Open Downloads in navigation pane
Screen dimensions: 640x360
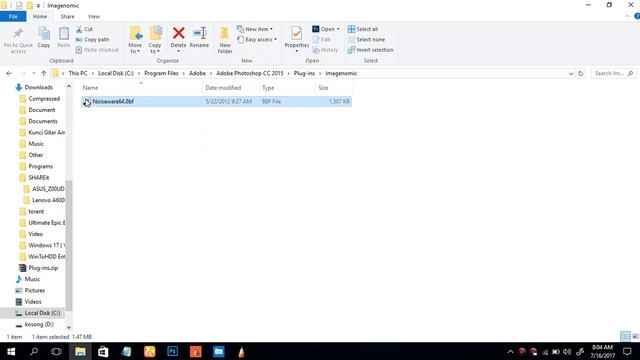pyautogui.click(x=38, y=87)
